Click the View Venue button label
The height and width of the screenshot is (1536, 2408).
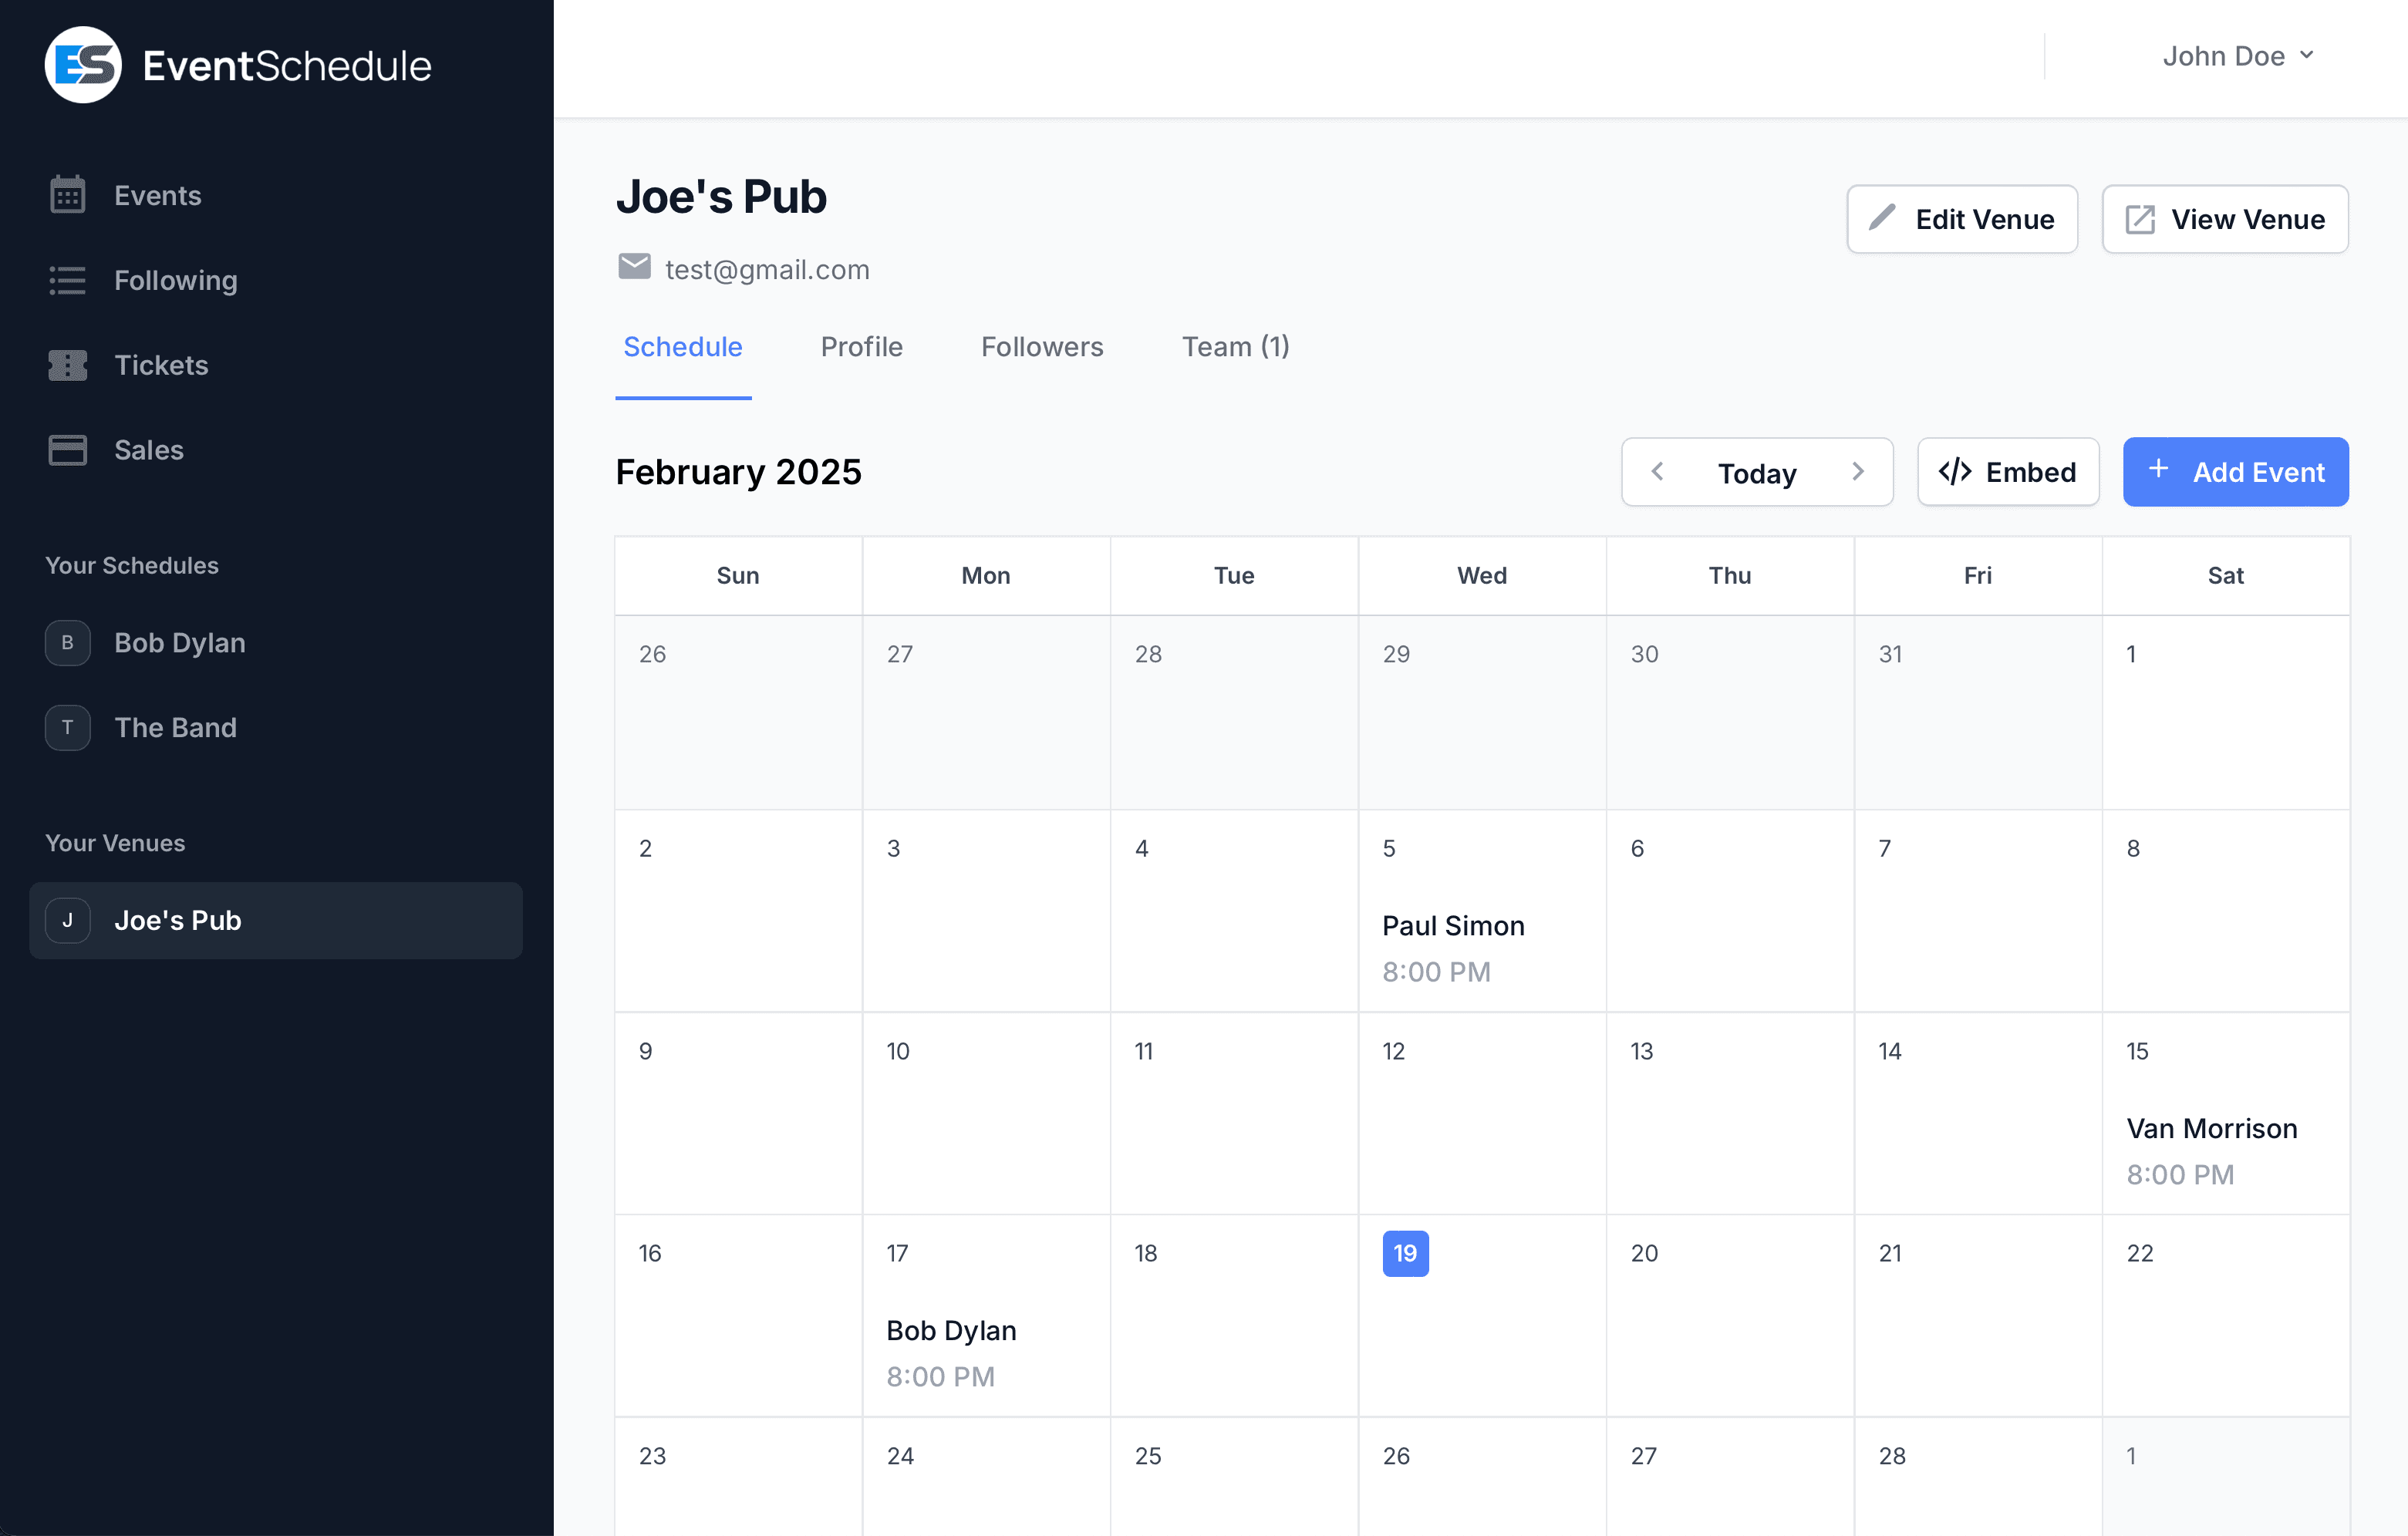pyautogui.click(x=2247, y=219)
